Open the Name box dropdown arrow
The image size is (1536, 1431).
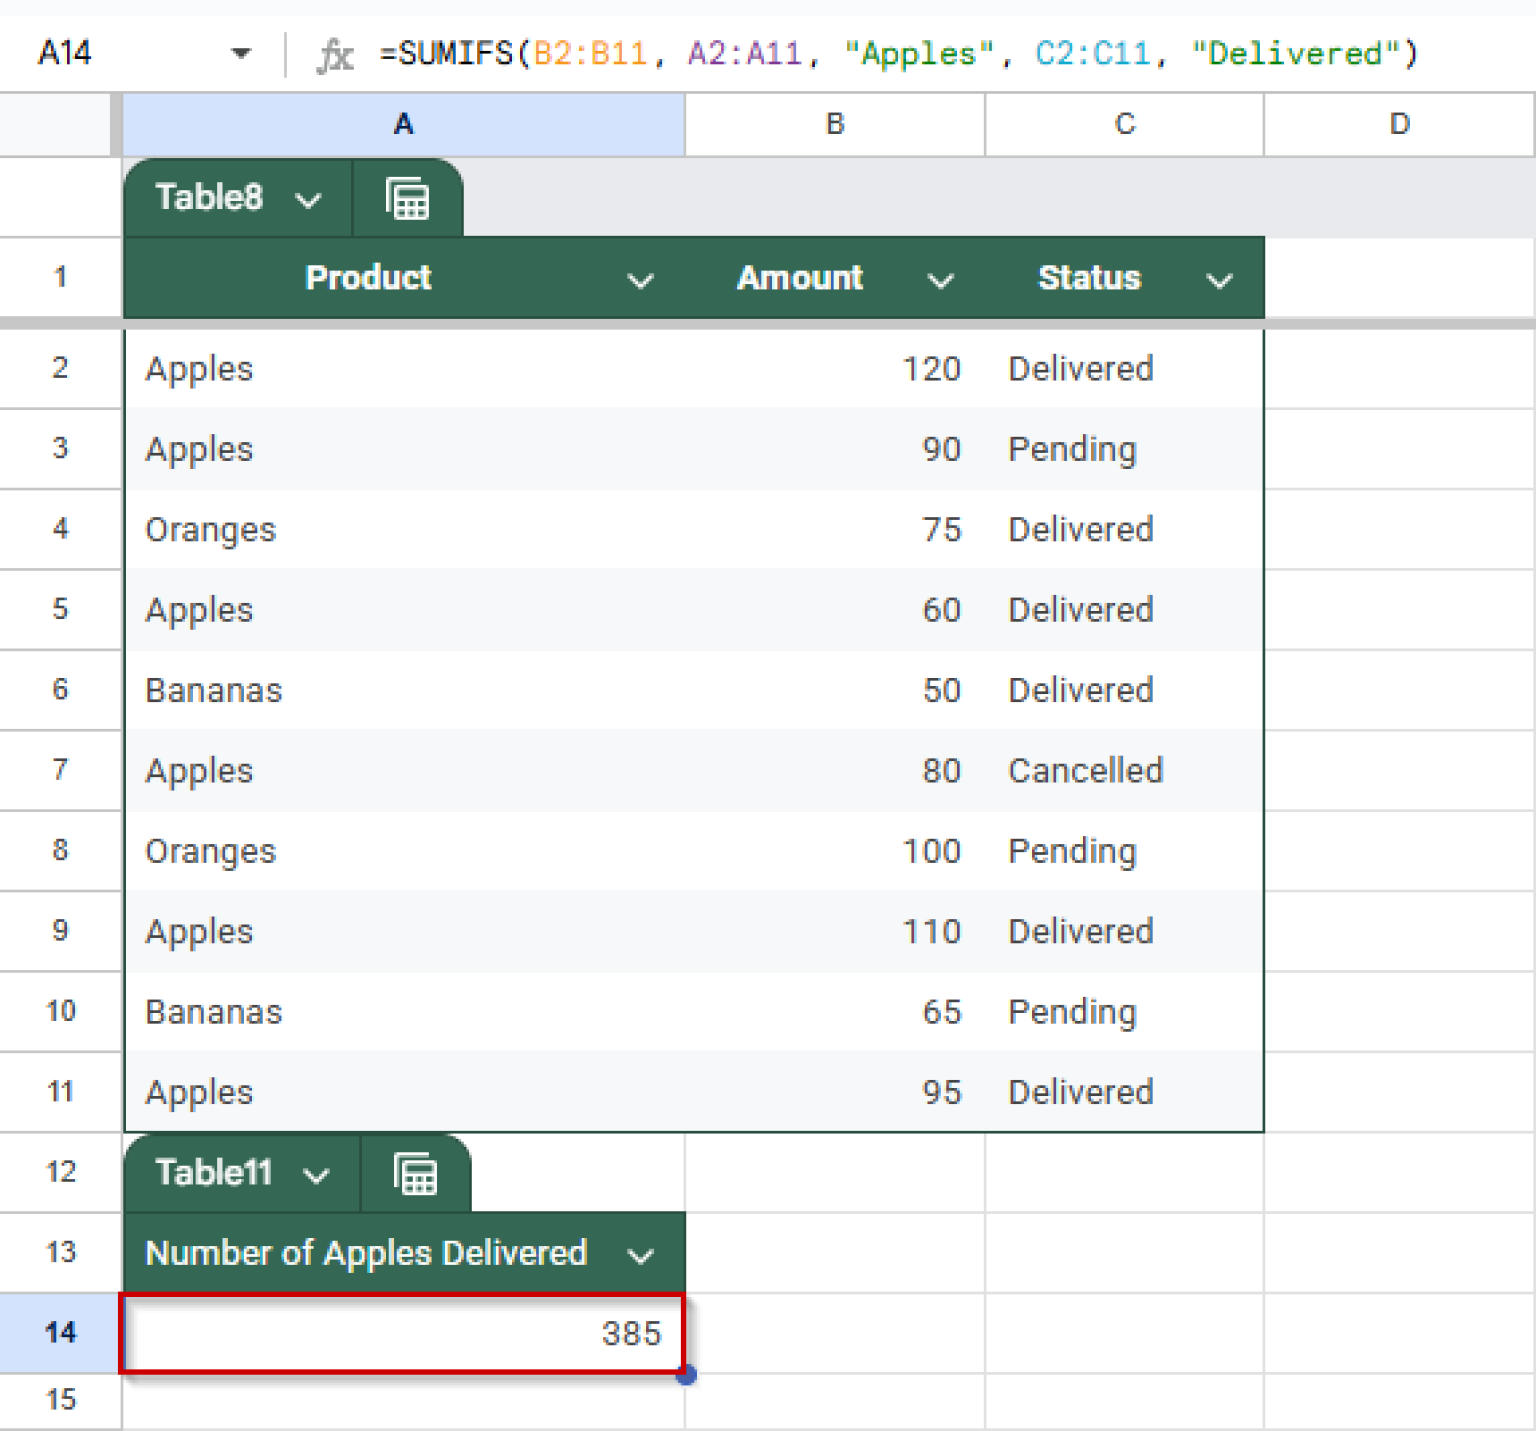pos(240,53)
